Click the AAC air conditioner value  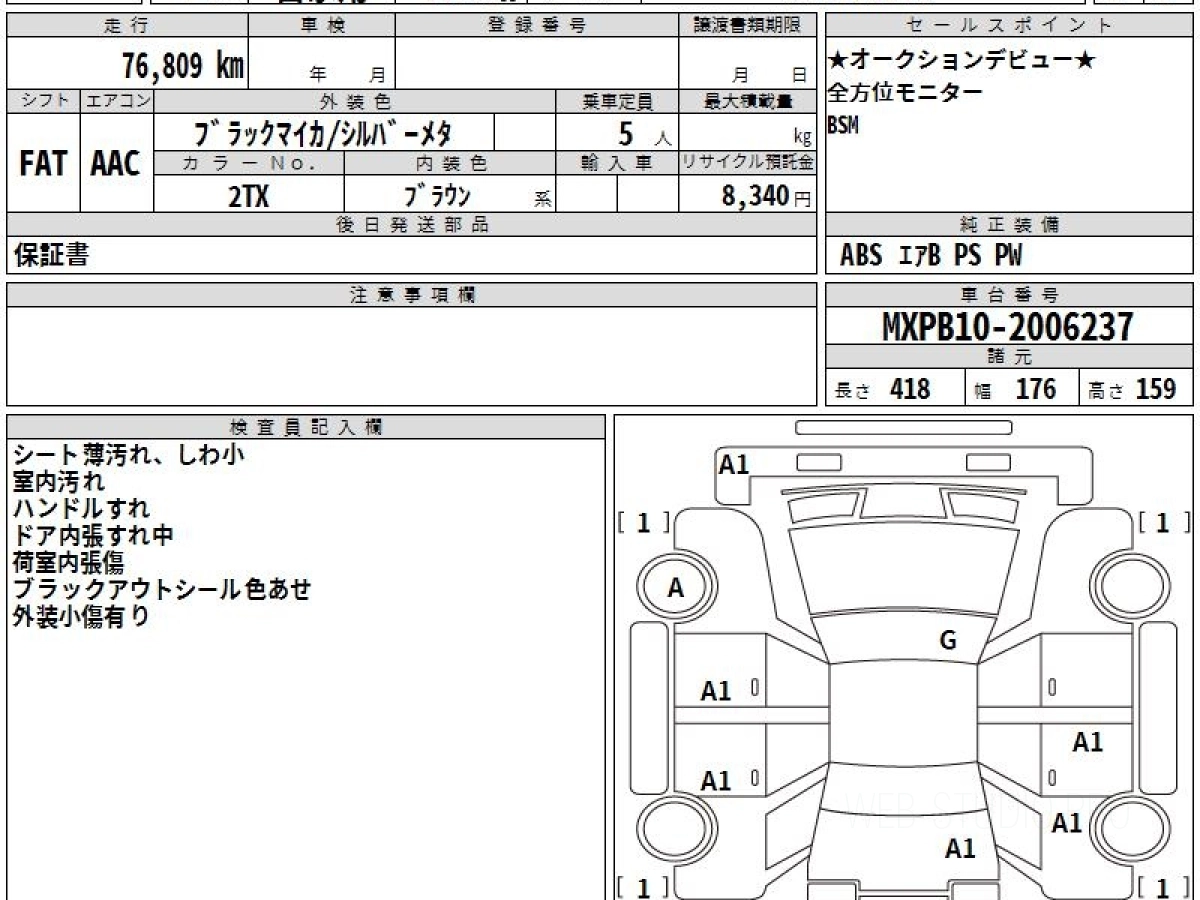116,164
